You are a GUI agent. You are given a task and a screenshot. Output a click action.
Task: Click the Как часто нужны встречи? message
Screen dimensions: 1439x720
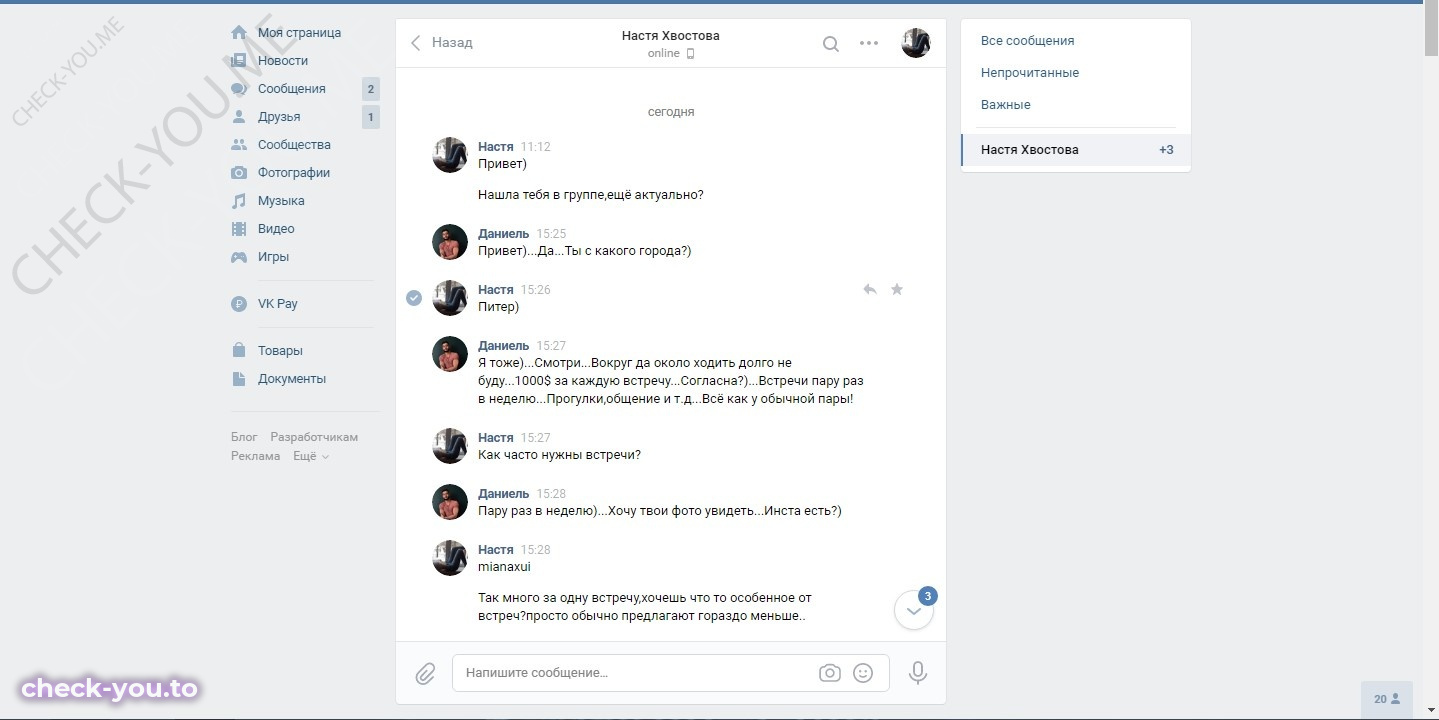pos(559,455)
